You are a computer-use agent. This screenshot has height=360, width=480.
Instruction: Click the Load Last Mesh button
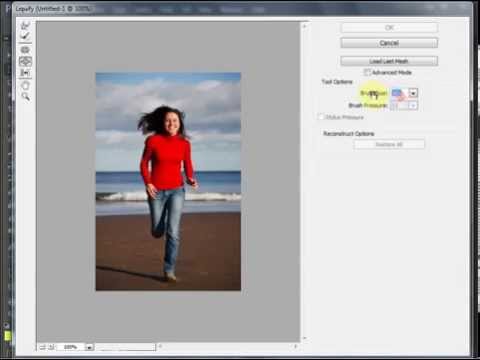coord(389,61)
